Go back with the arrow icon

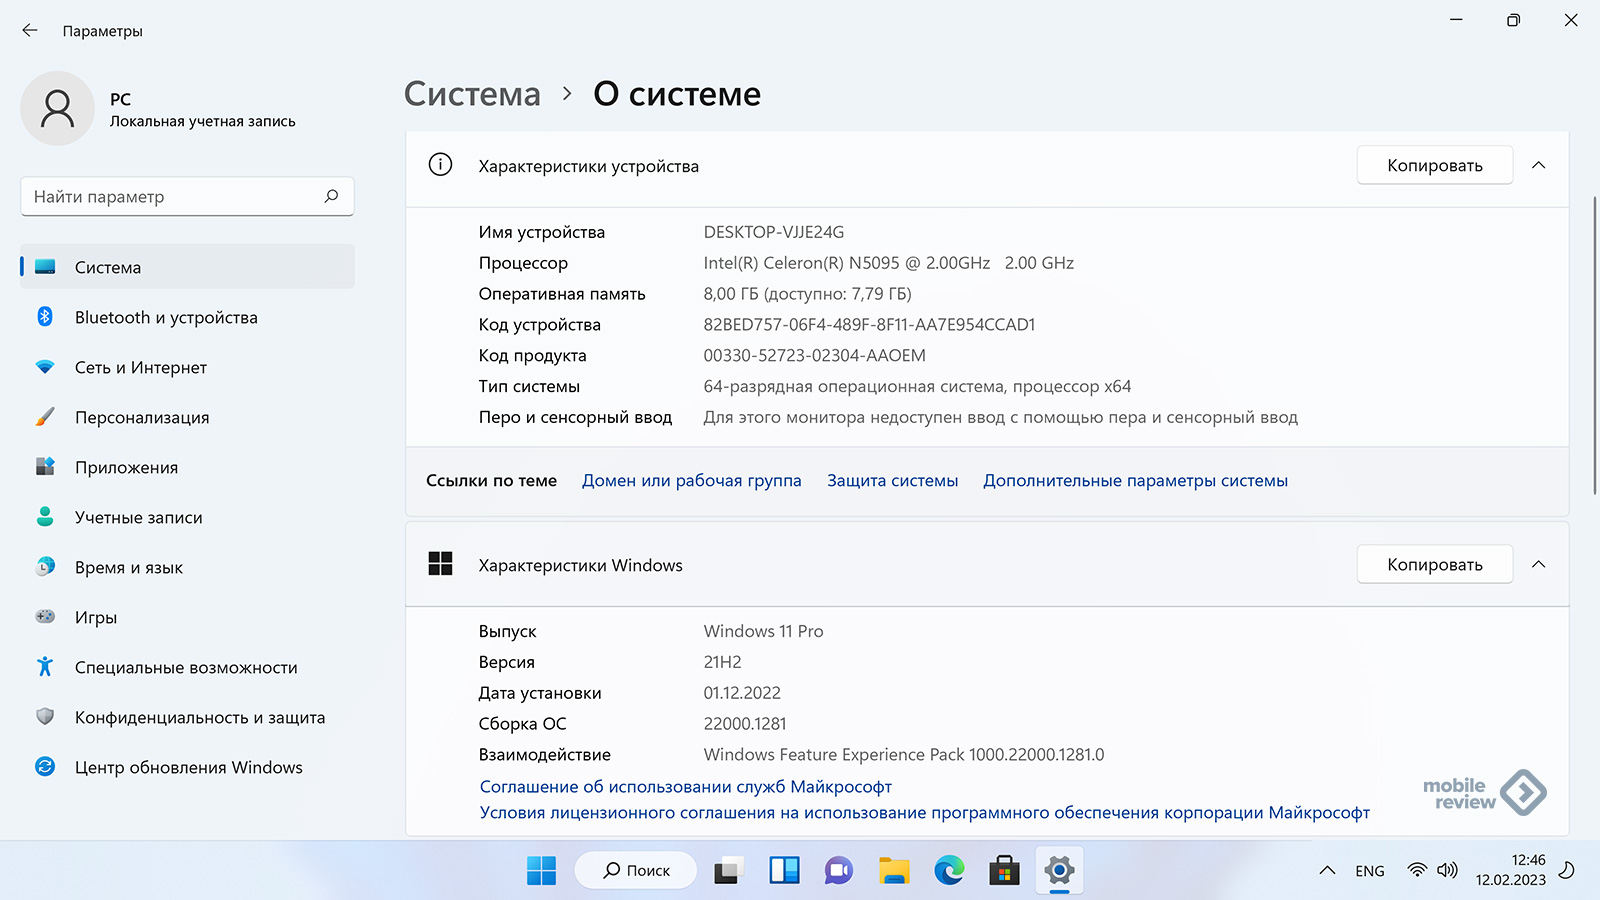coord(30,31)
